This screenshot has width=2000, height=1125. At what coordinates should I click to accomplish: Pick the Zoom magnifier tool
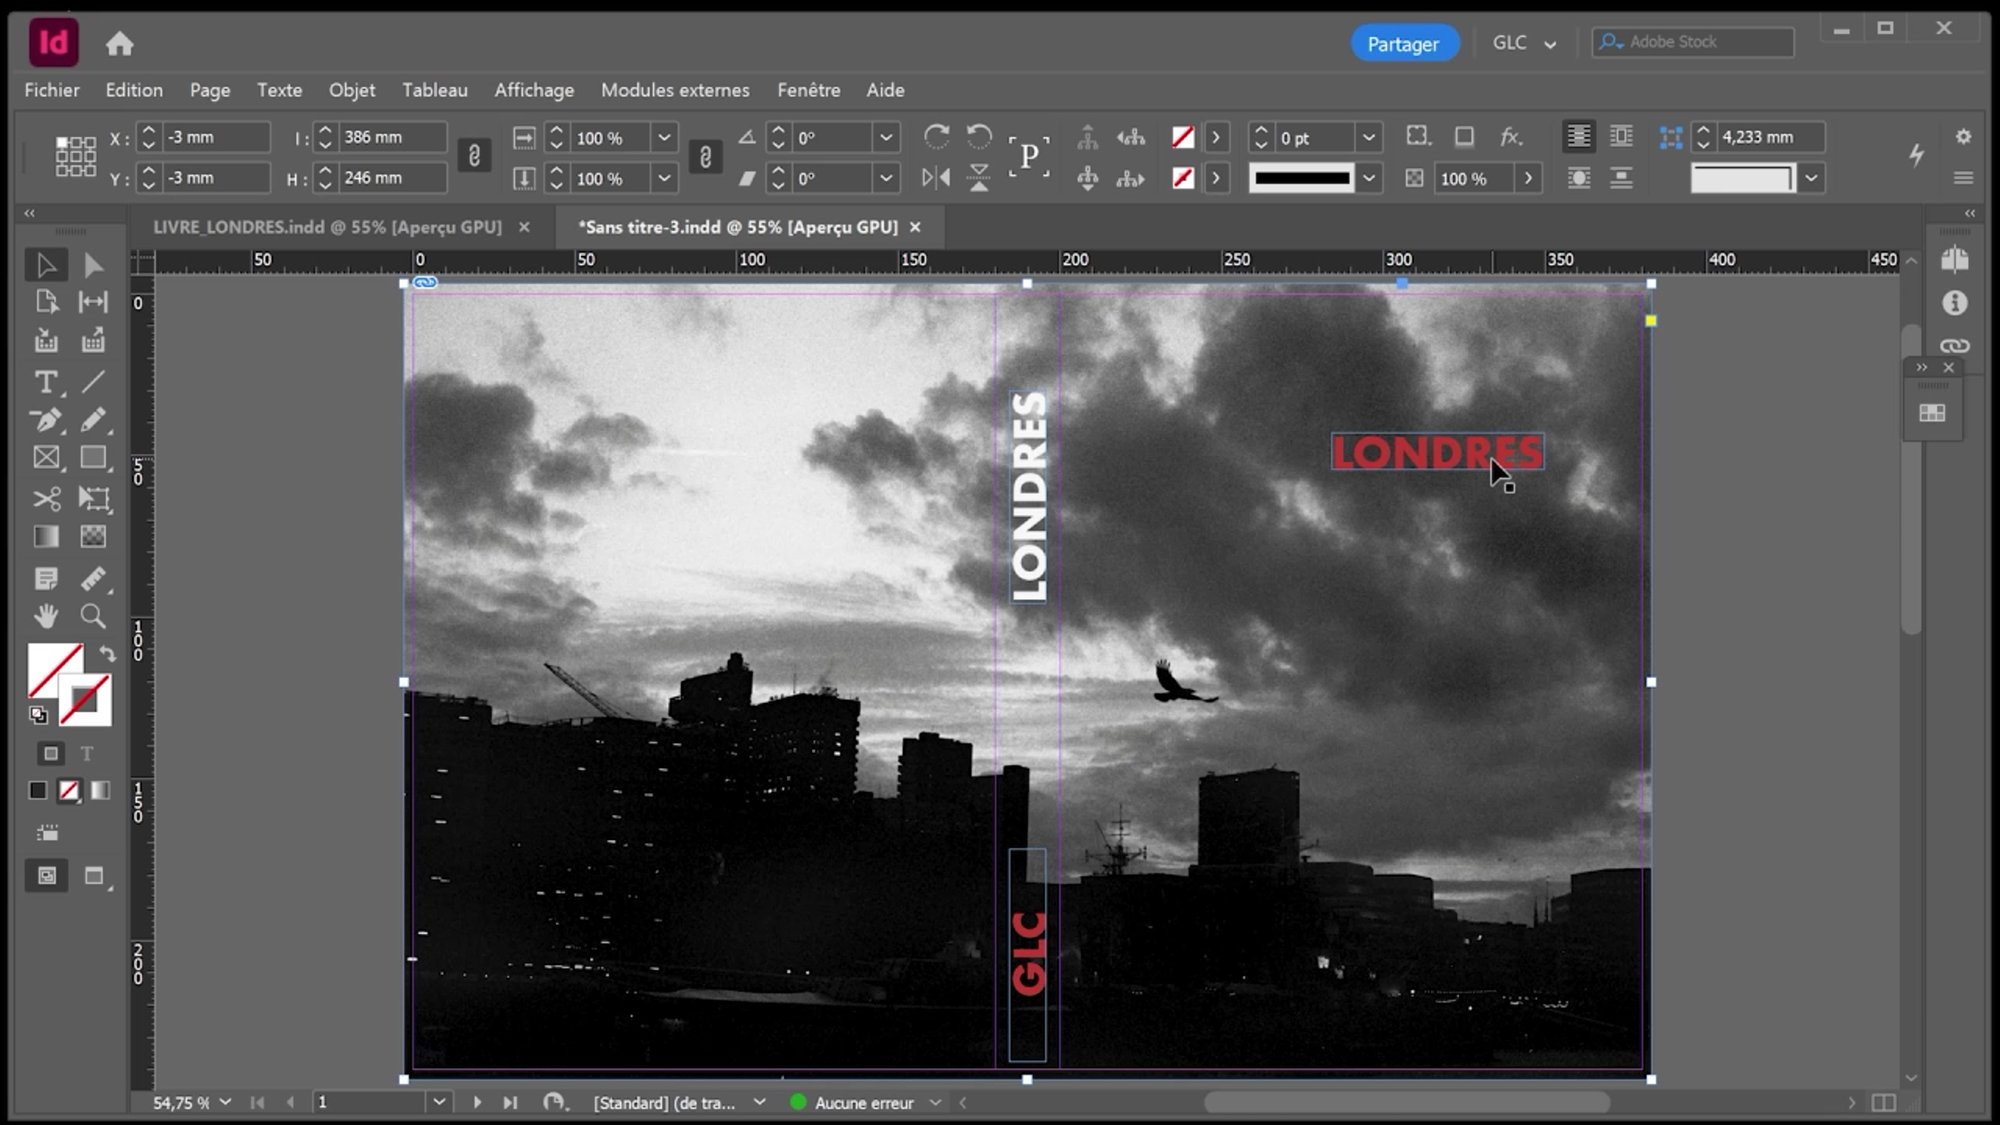point(93,616)
